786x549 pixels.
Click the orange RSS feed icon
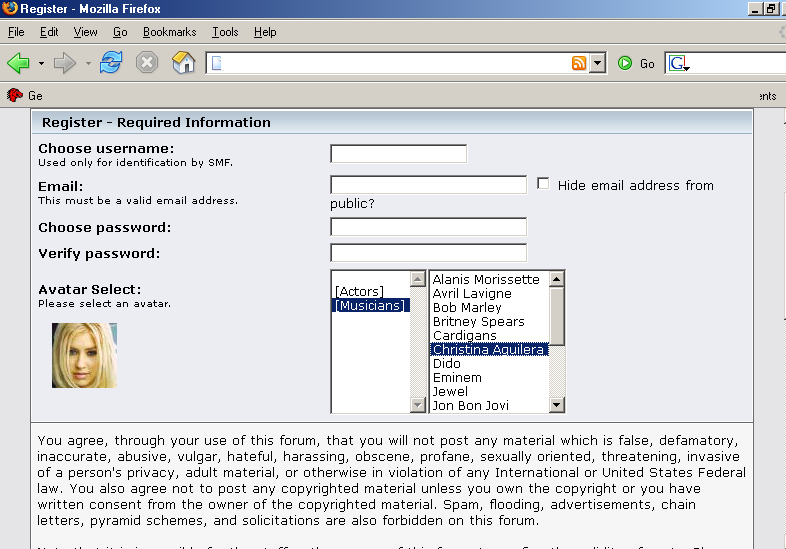pos(579,63)
